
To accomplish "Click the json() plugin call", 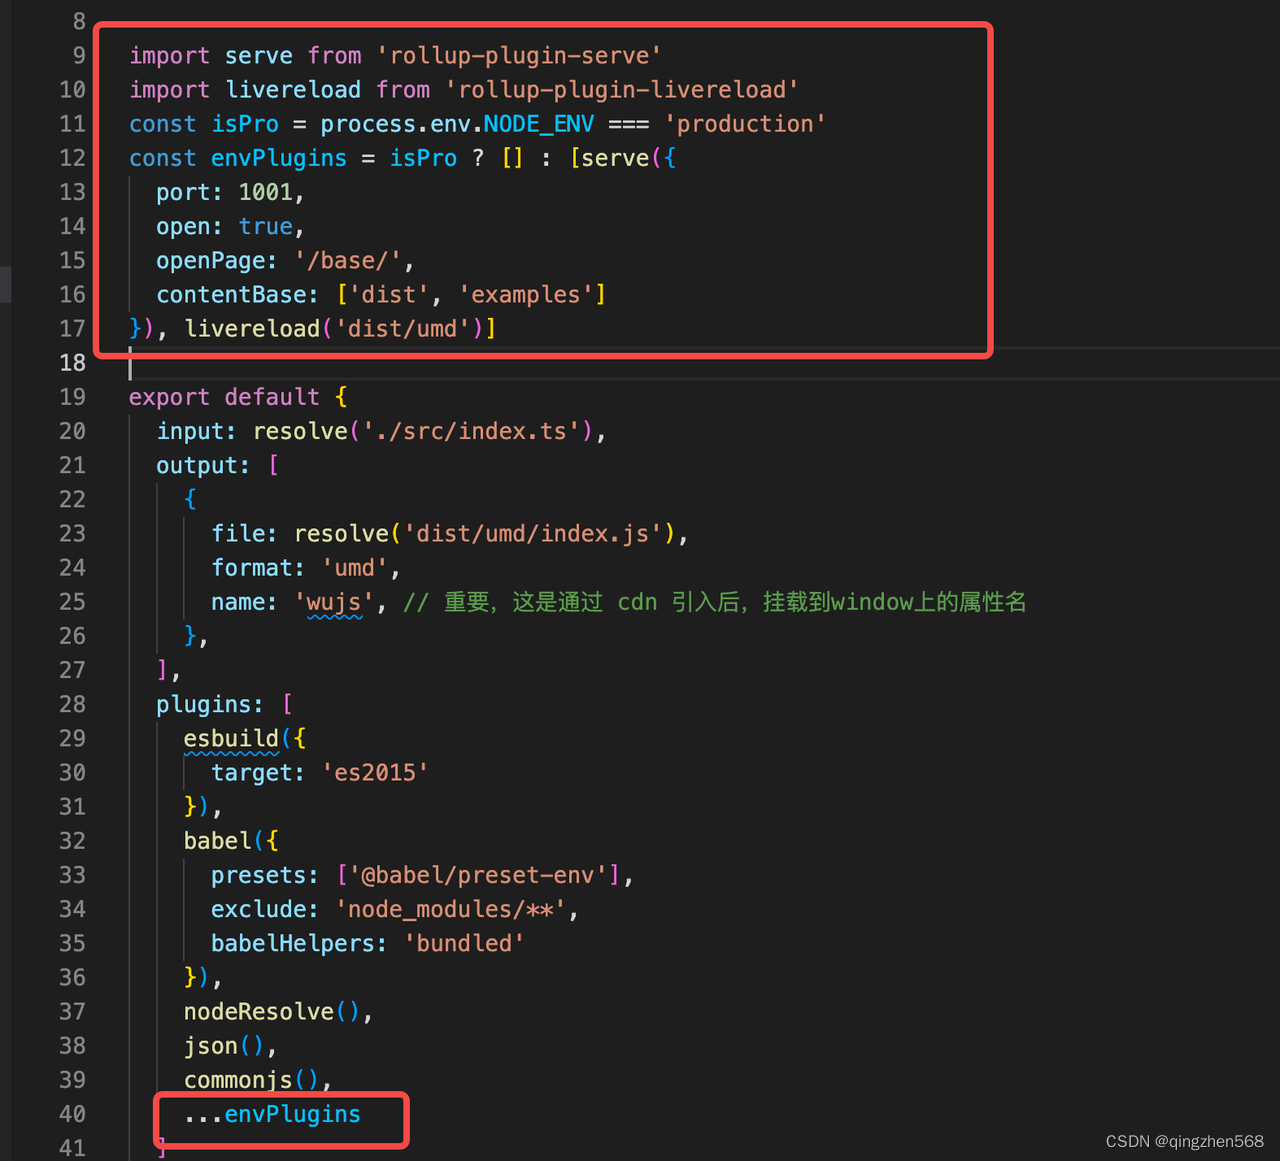I will (224, 1046).
